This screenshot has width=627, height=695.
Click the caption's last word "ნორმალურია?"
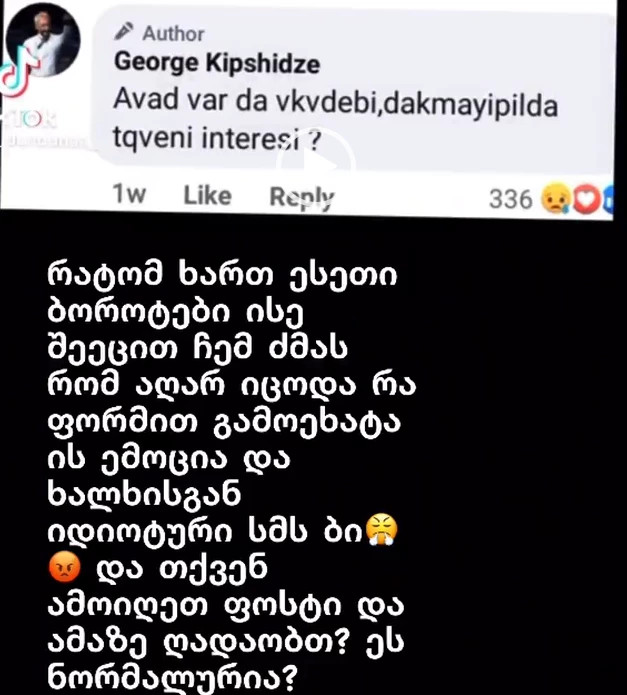[171, 678]
